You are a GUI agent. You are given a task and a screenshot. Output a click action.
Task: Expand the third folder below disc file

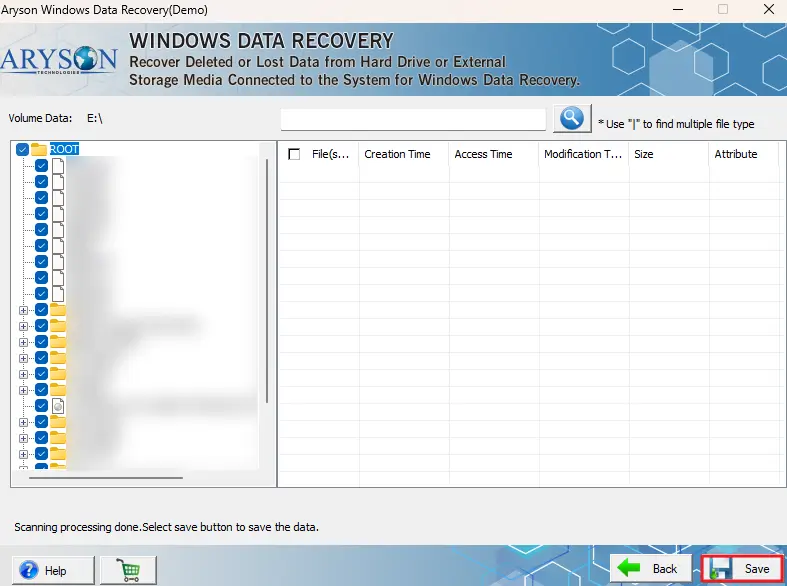(23, 455)
